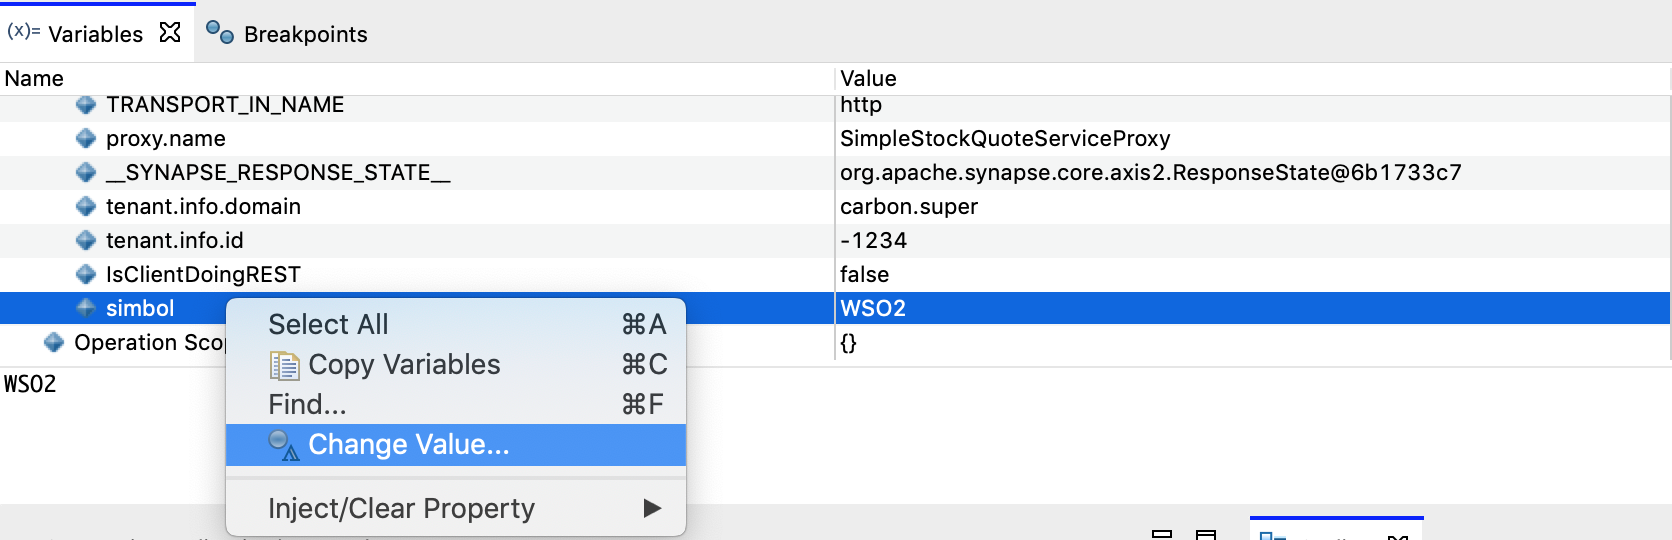Click the Variables (x)= tab icon
This screenshot has height=540, width=1672.
(23, 31)
